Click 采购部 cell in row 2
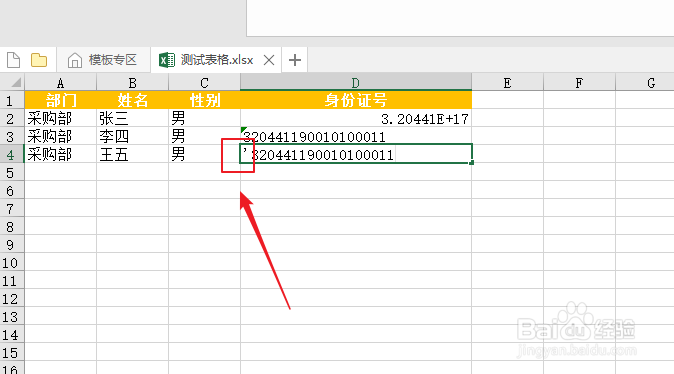The height and width of the screenshot is (374, 674). point(61,118)
